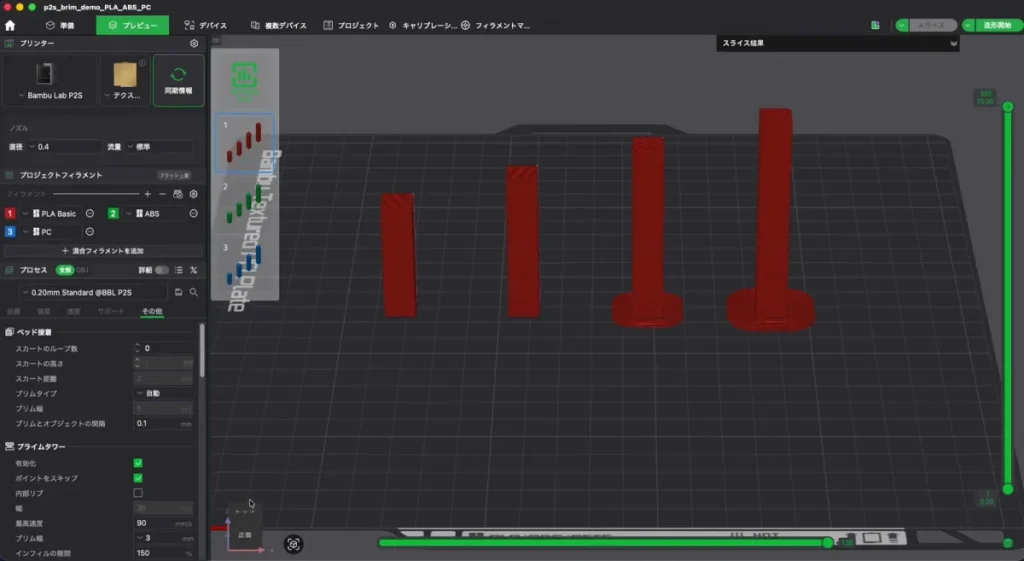Click the horizontal move slider handle
The image size is (1024, 561).
pyautogui.click(x=827, y=543)
